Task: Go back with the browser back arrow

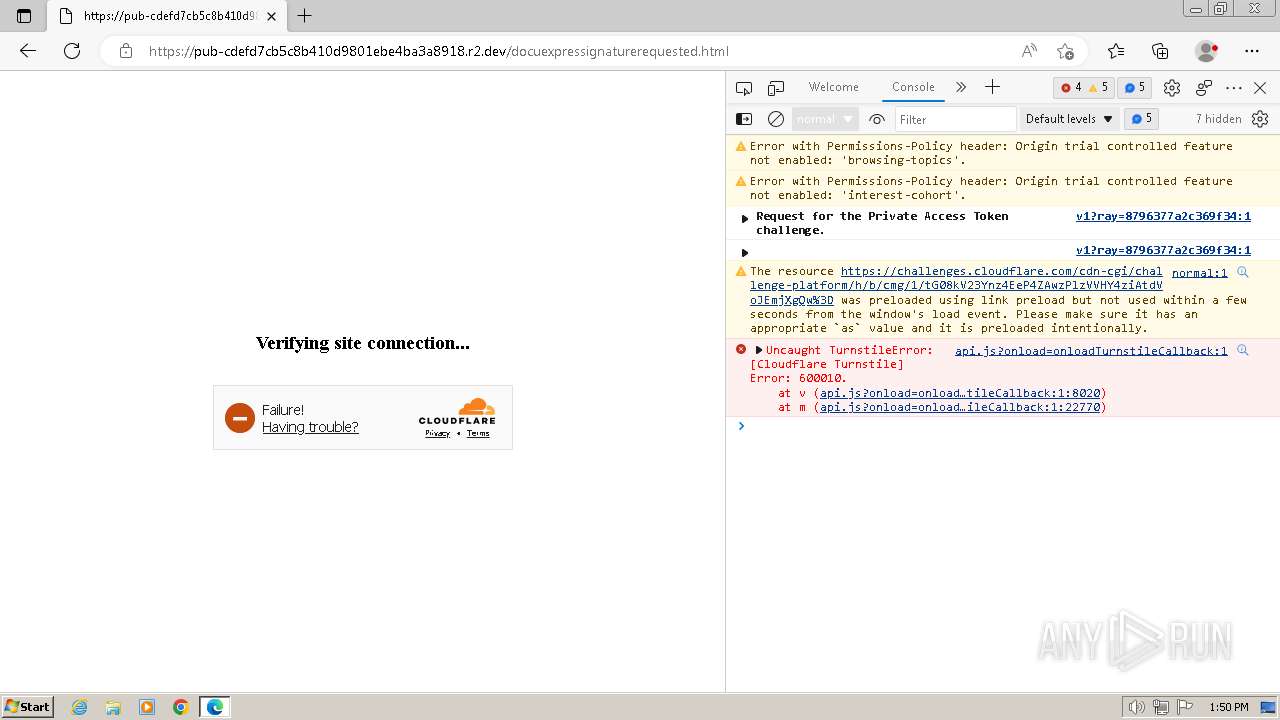Action: tap(28, 51)
